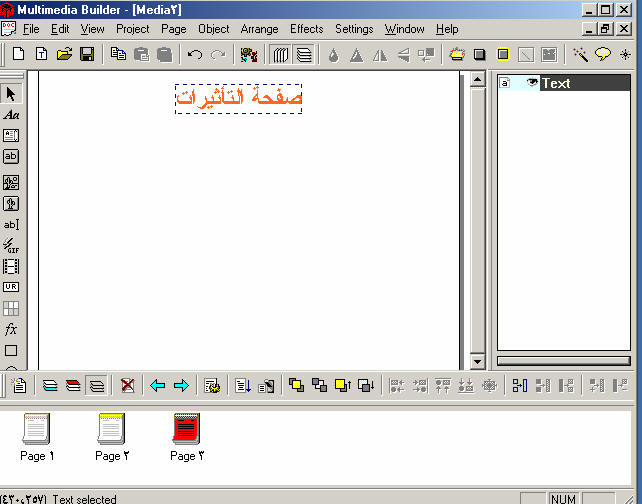Viewport: 642px width, 504px height.
Task: Select the paragraph text tool
Action: click(11, 136)
